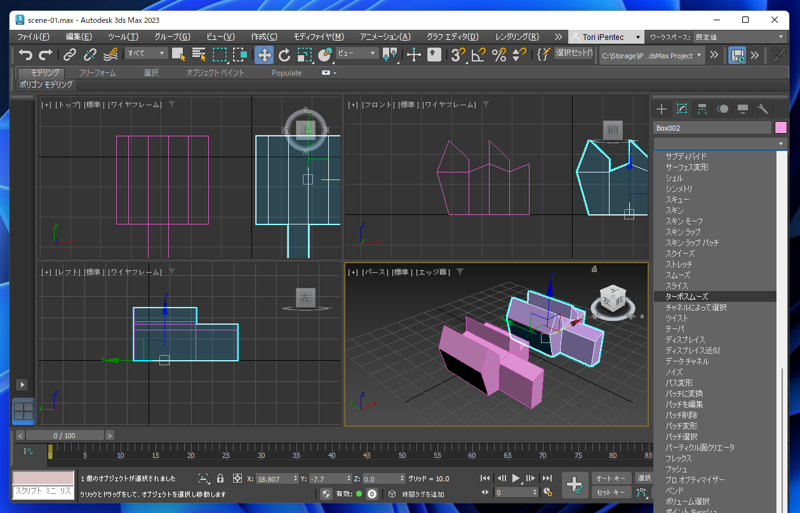Select the Unlink Selection icon
The image size is (800, 513).
[x=90, y=55]
